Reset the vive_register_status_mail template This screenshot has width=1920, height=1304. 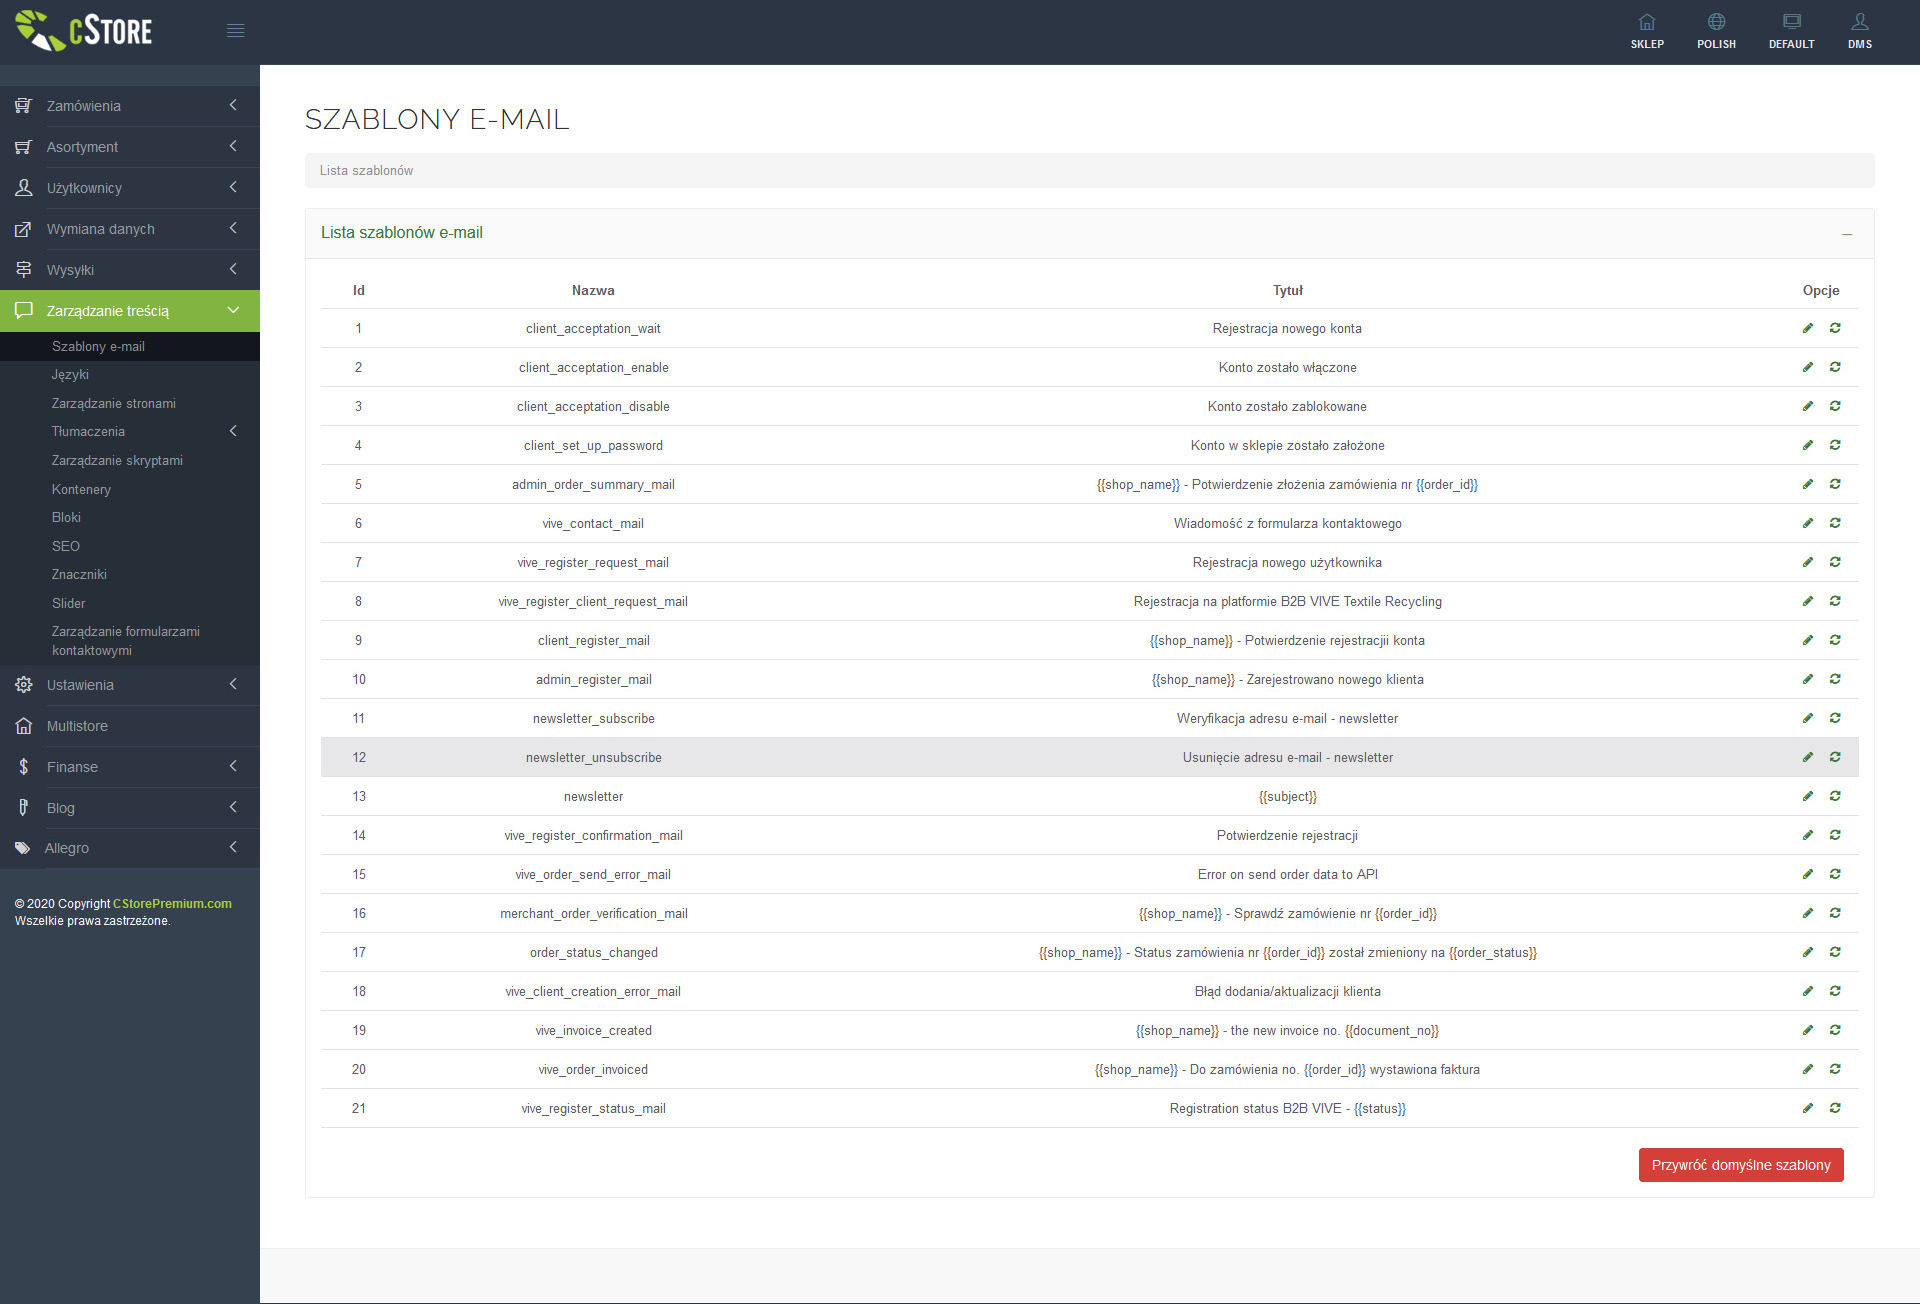click(x=1835, y=1108)
